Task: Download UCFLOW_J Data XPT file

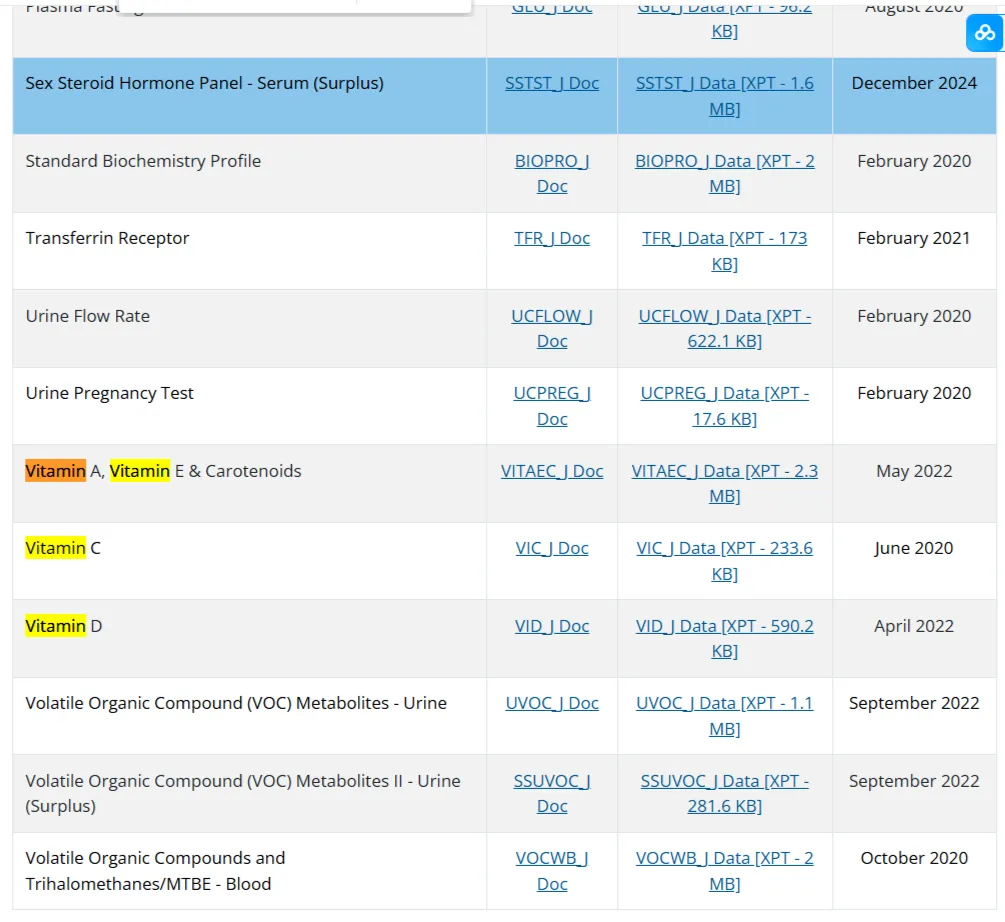Action: point(724,329)
